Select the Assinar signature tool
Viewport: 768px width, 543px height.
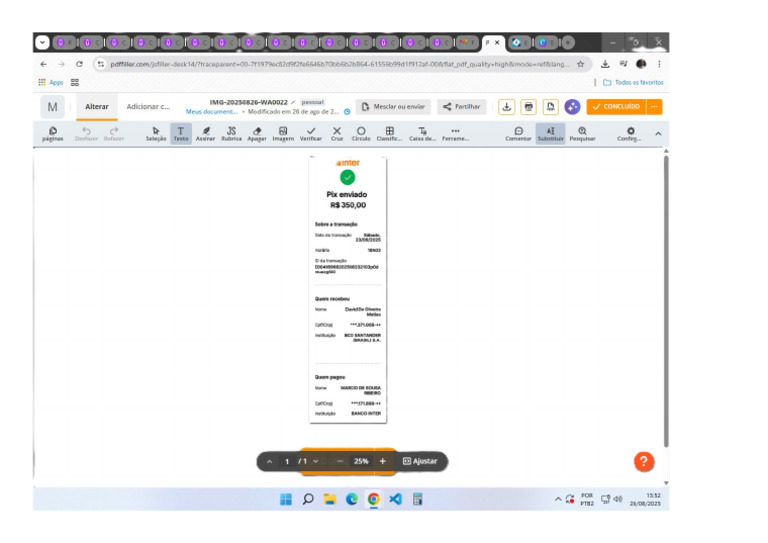[206, 134]
